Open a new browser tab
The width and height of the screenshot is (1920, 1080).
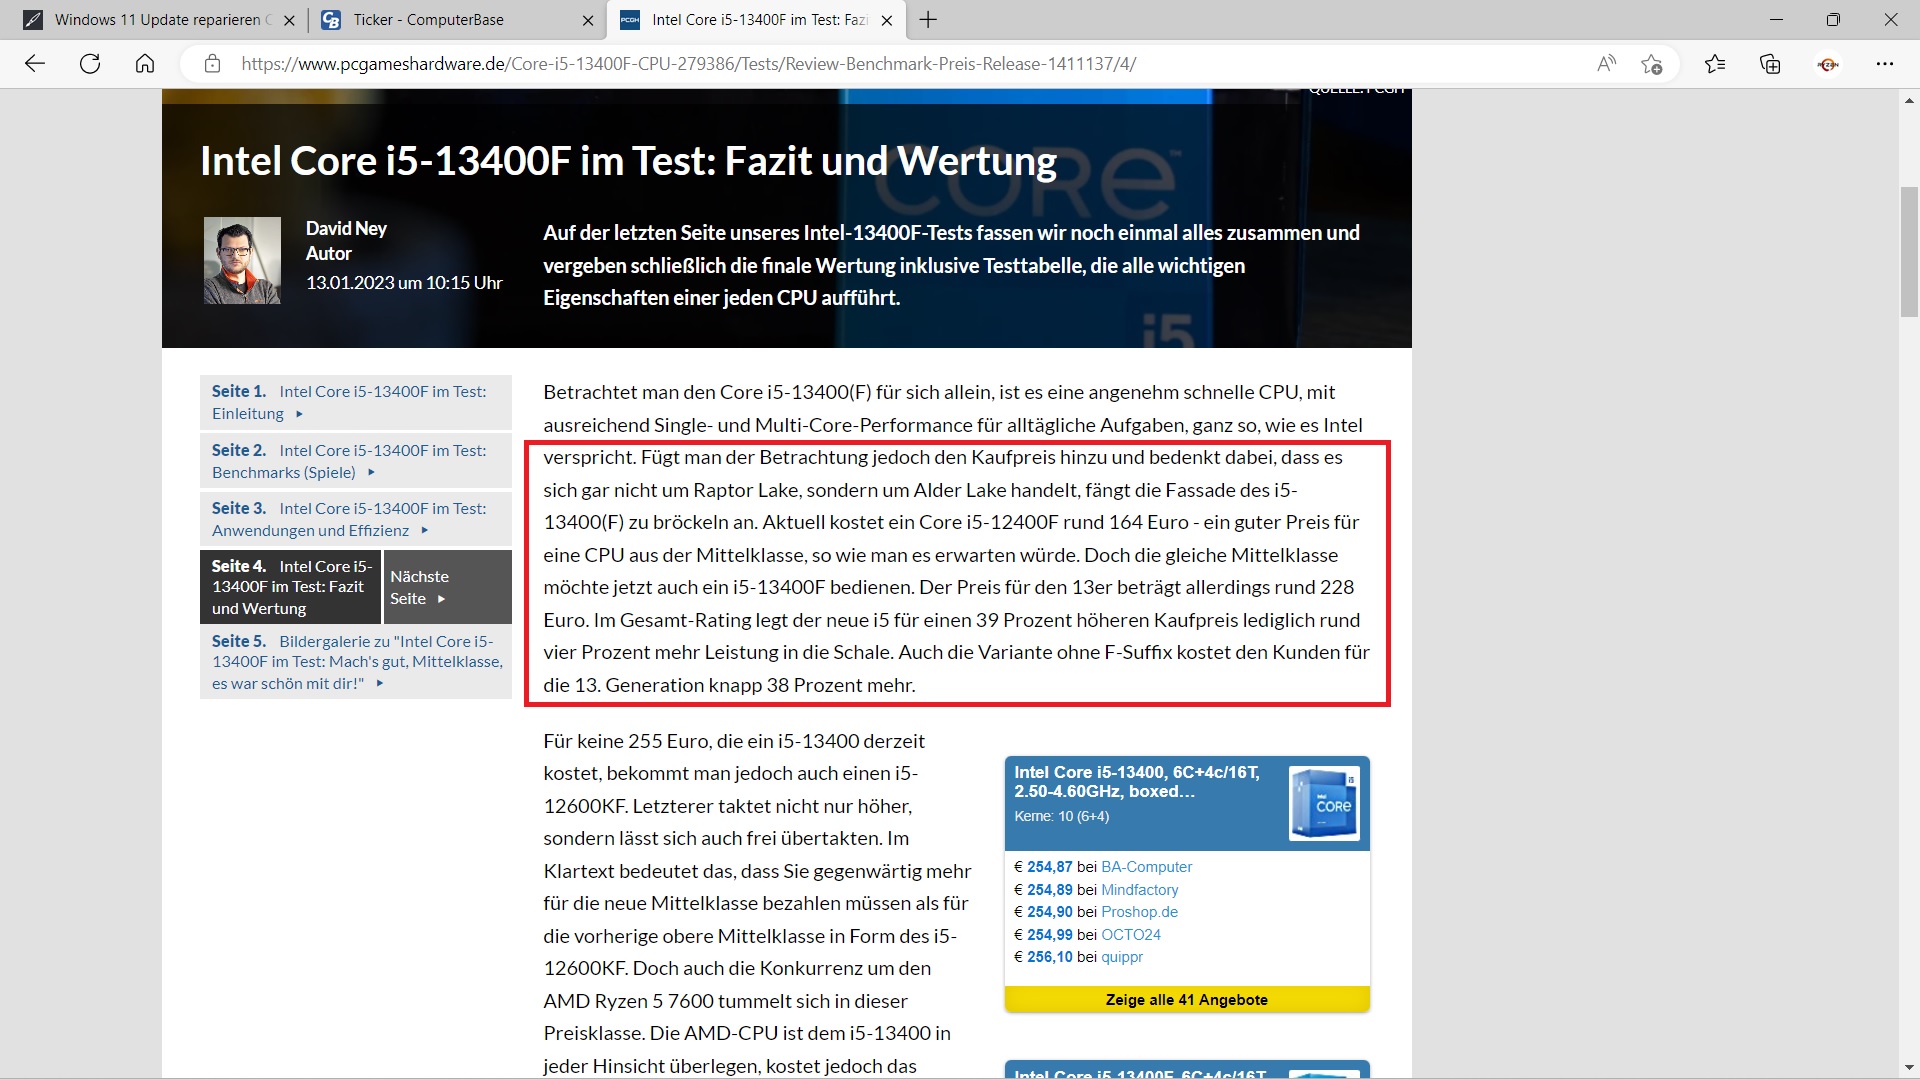click(x=928, y=20)
